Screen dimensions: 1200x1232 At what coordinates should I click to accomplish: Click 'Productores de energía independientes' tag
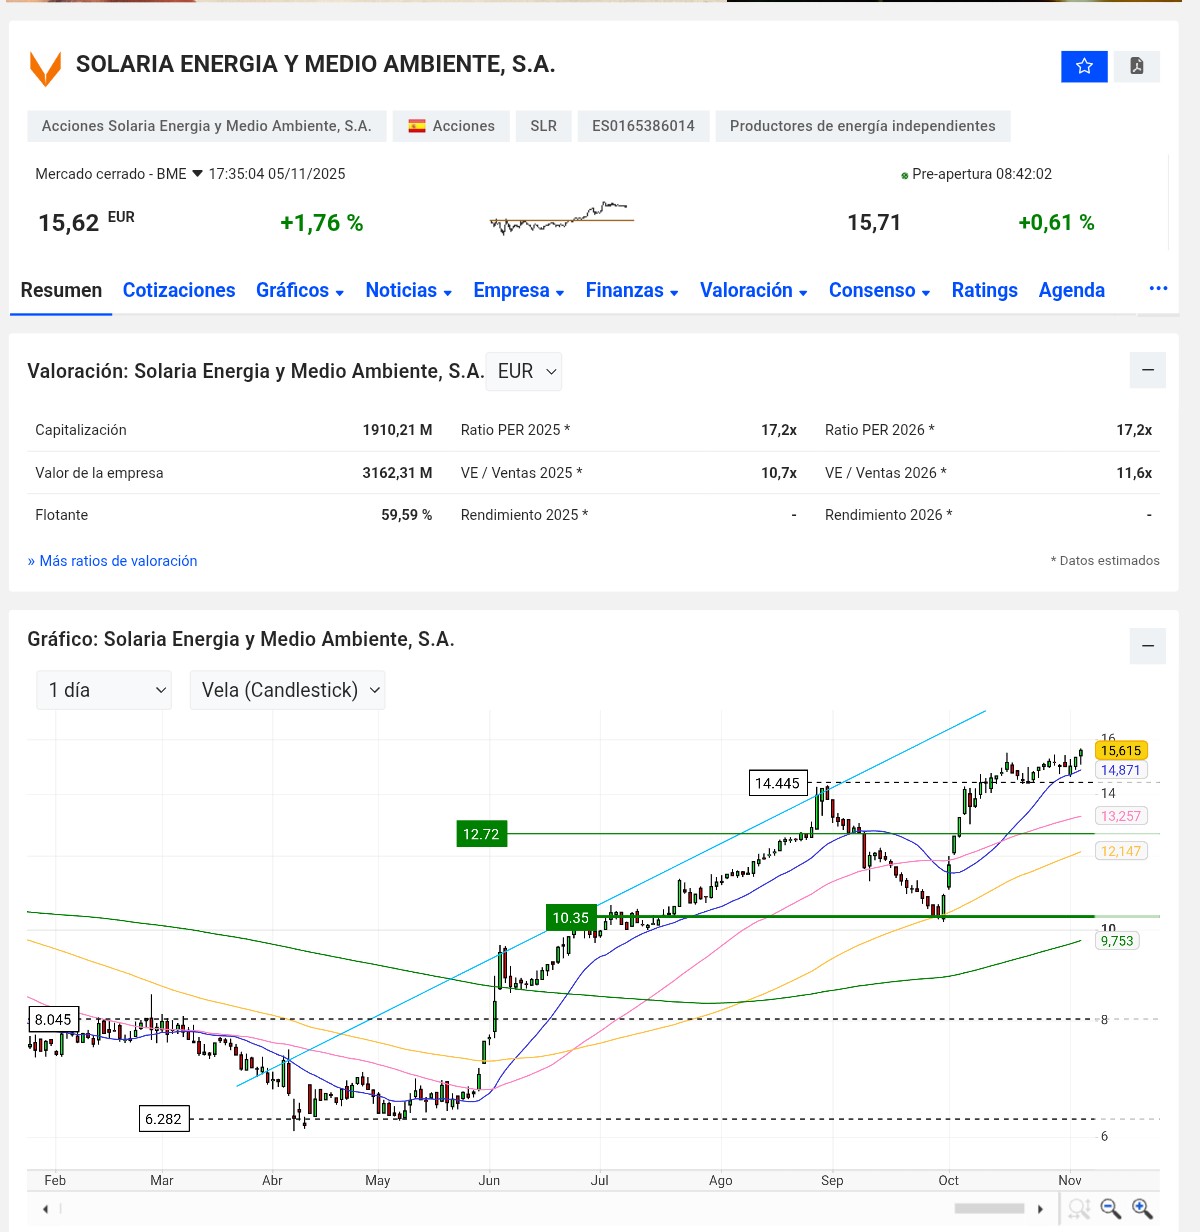(862, 126)
